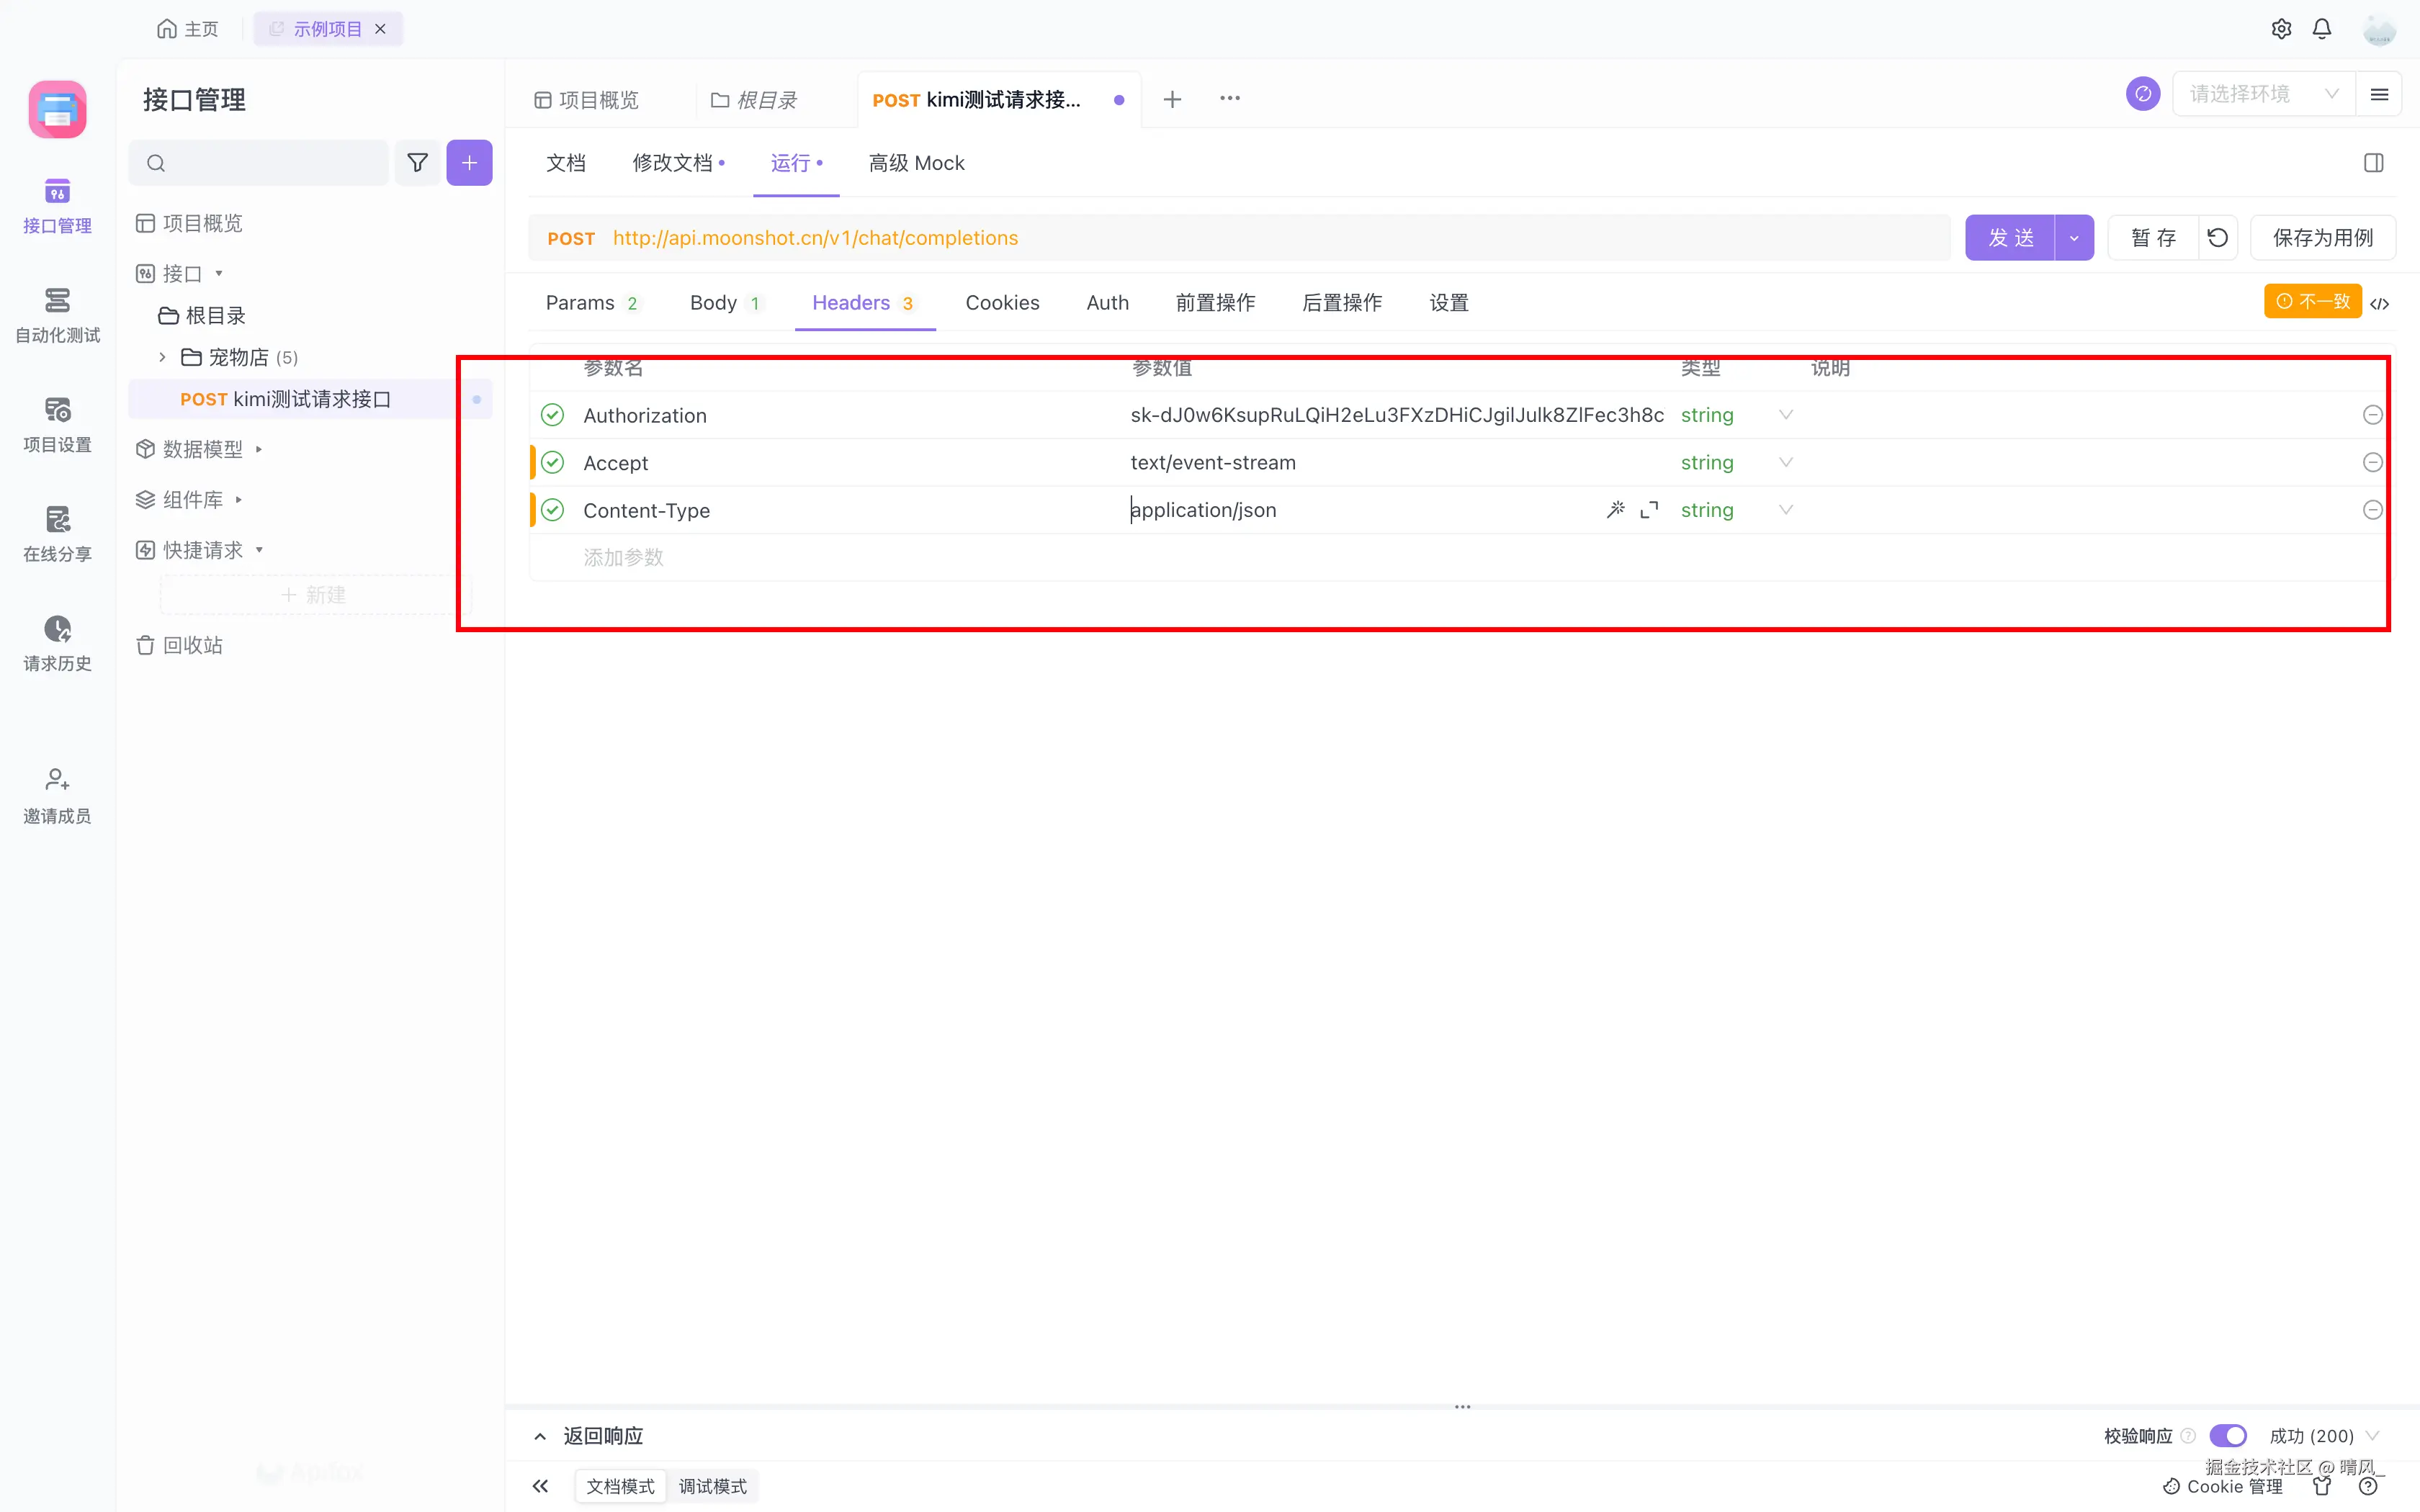
Task: Click the code view icon beside 不一致
Action: pos(2380,303)
